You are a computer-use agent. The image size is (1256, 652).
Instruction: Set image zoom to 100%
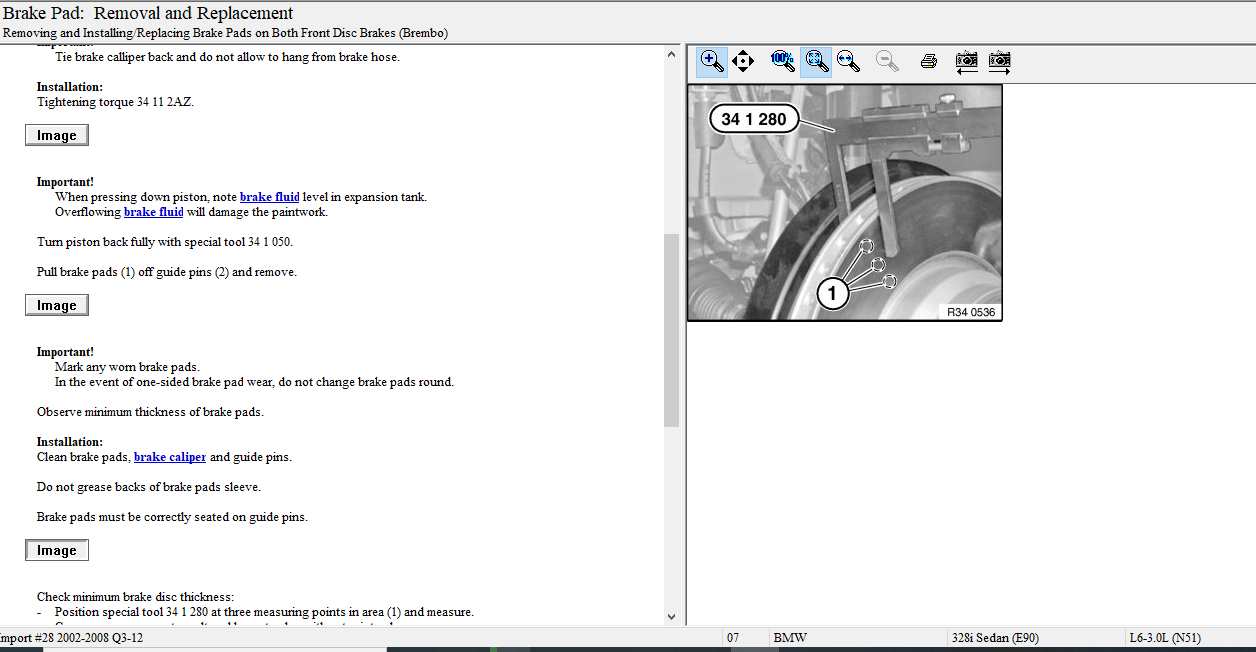click(x=783, y=61)
